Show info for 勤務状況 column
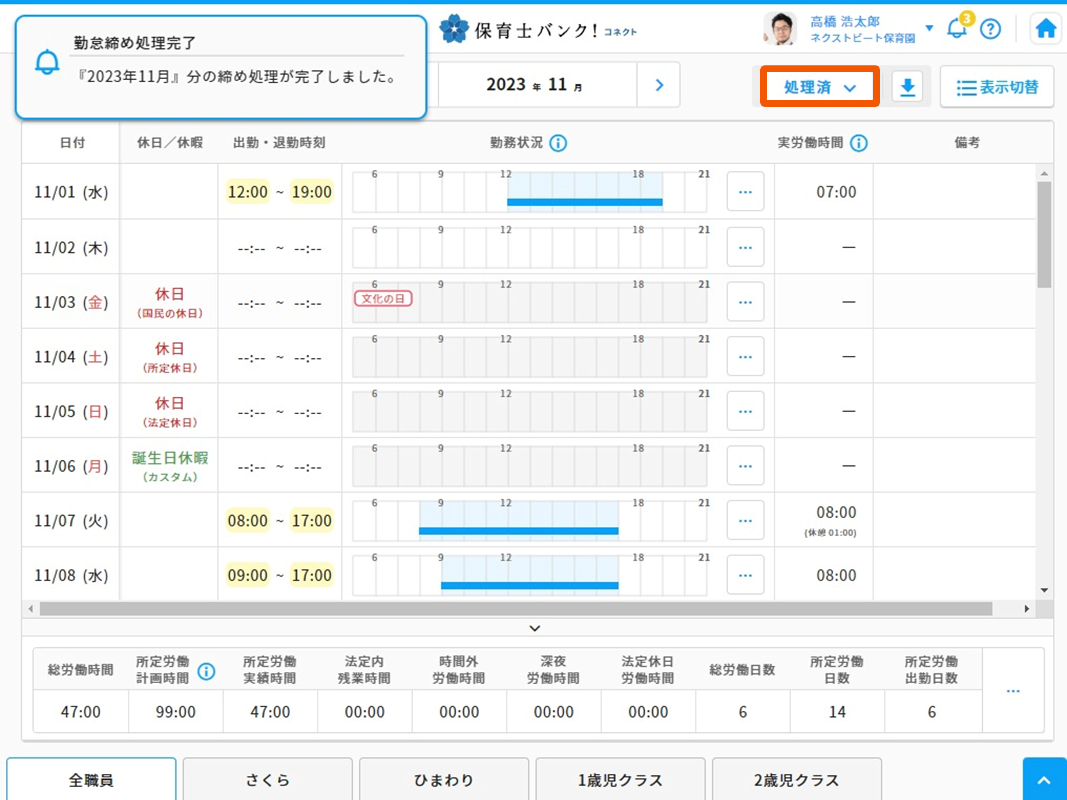Image resolution: width=1067 pixels, height=800 pixels. point(558,143)
